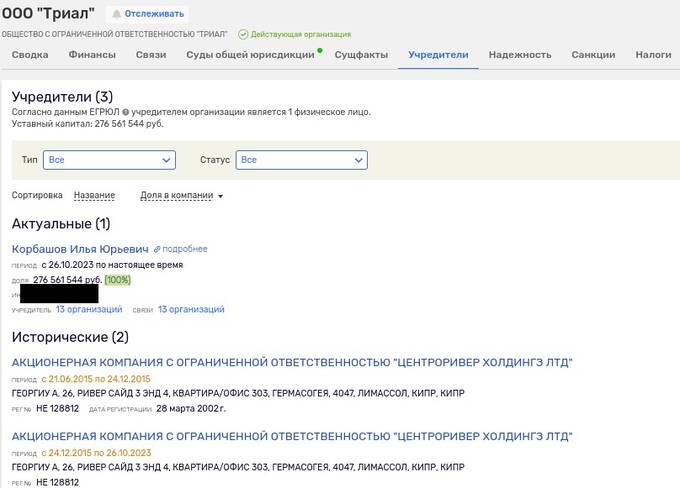Select the Надежность tab
Screen dimensions: 680x488
click(520, 55)
